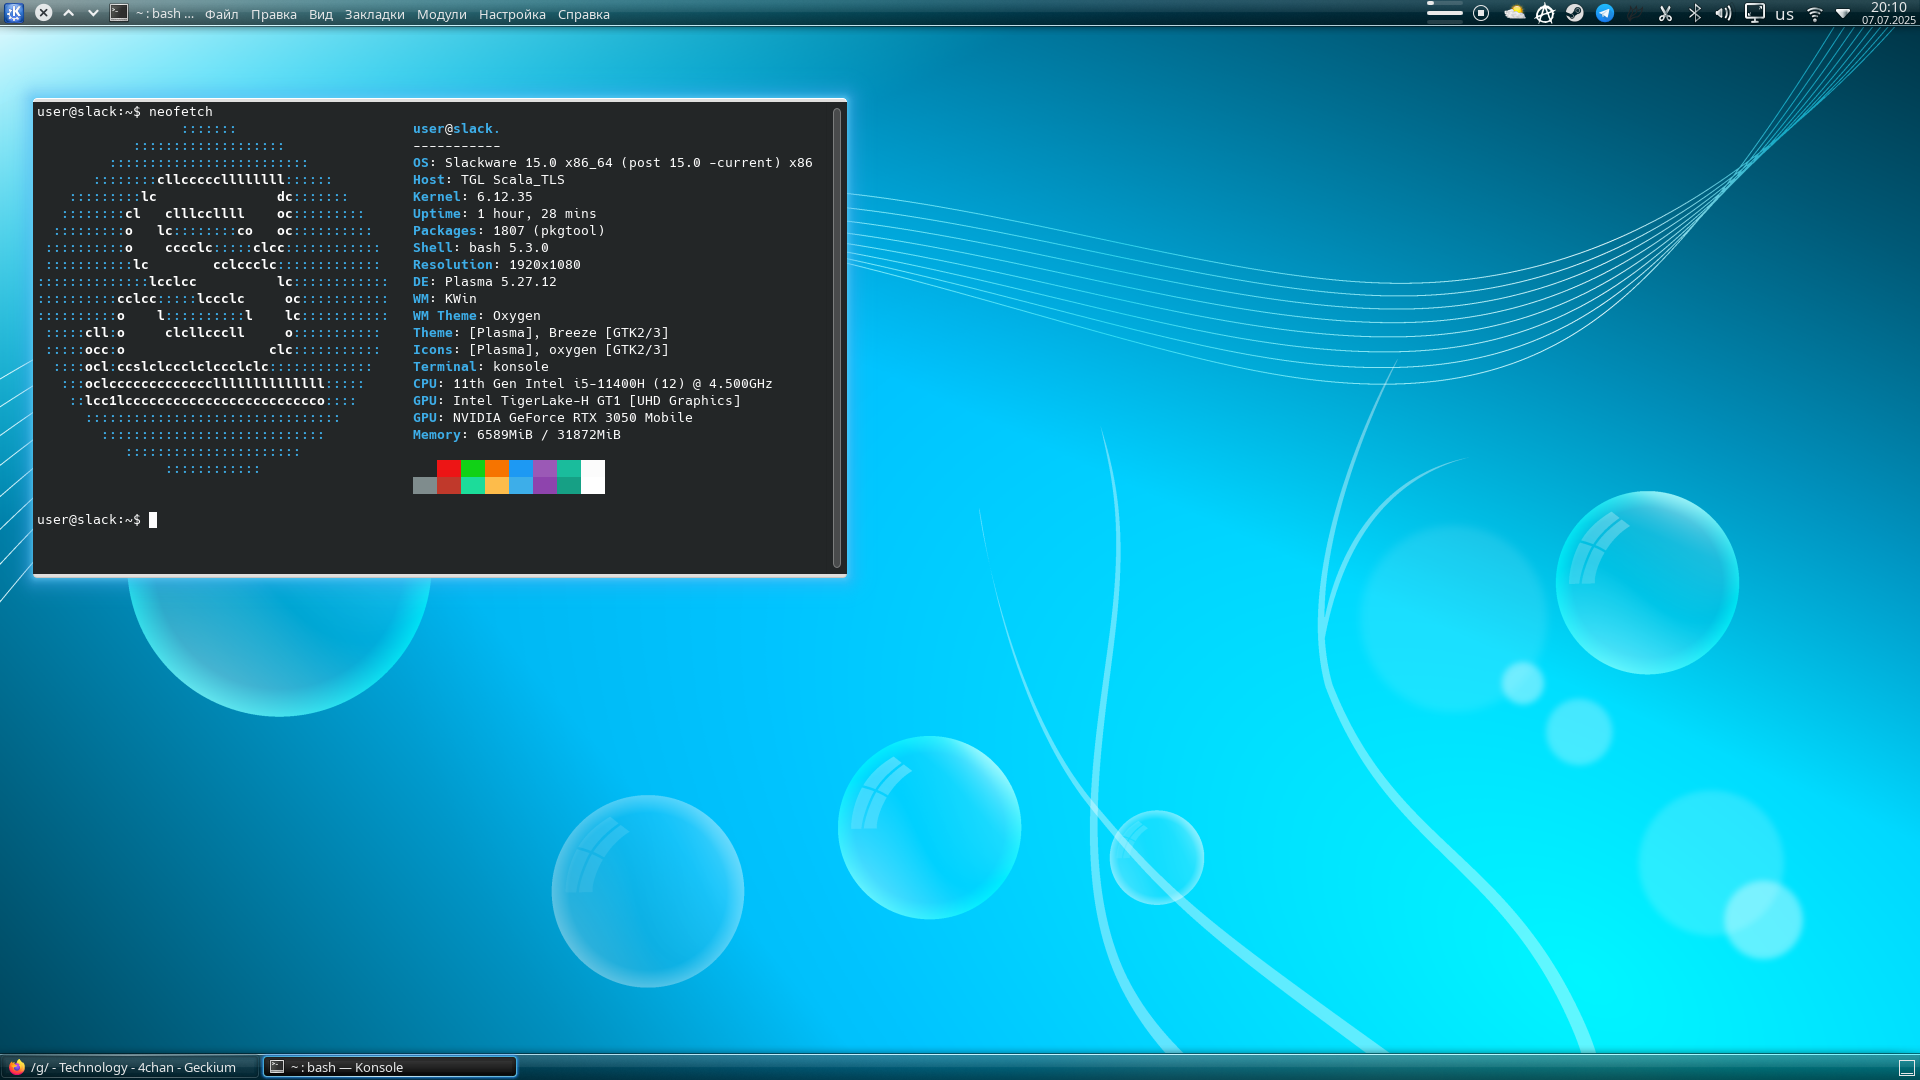Open the clipboard scissors tray icon

click(1665, 13)
